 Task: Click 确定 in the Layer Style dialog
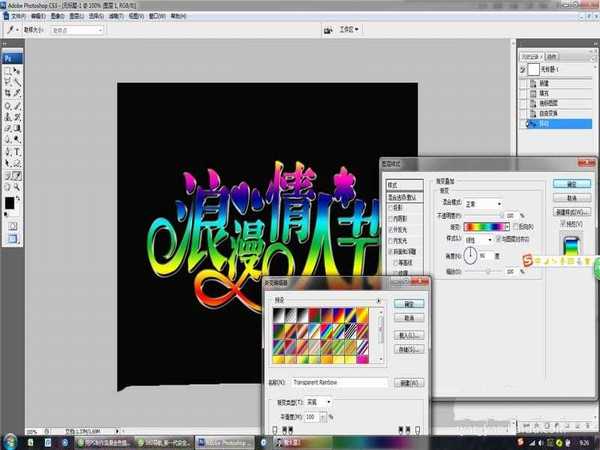(572, 184)
